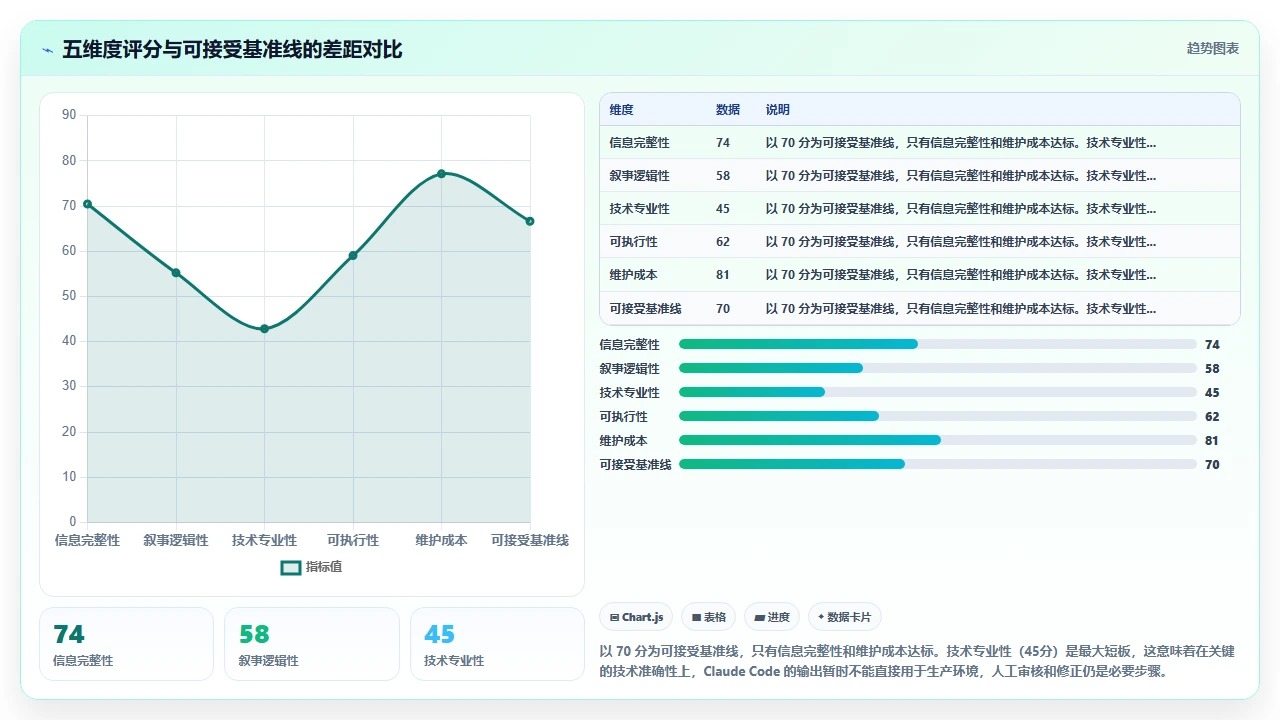
Task: Click the table value 74
Action: (x=723, y=143)
